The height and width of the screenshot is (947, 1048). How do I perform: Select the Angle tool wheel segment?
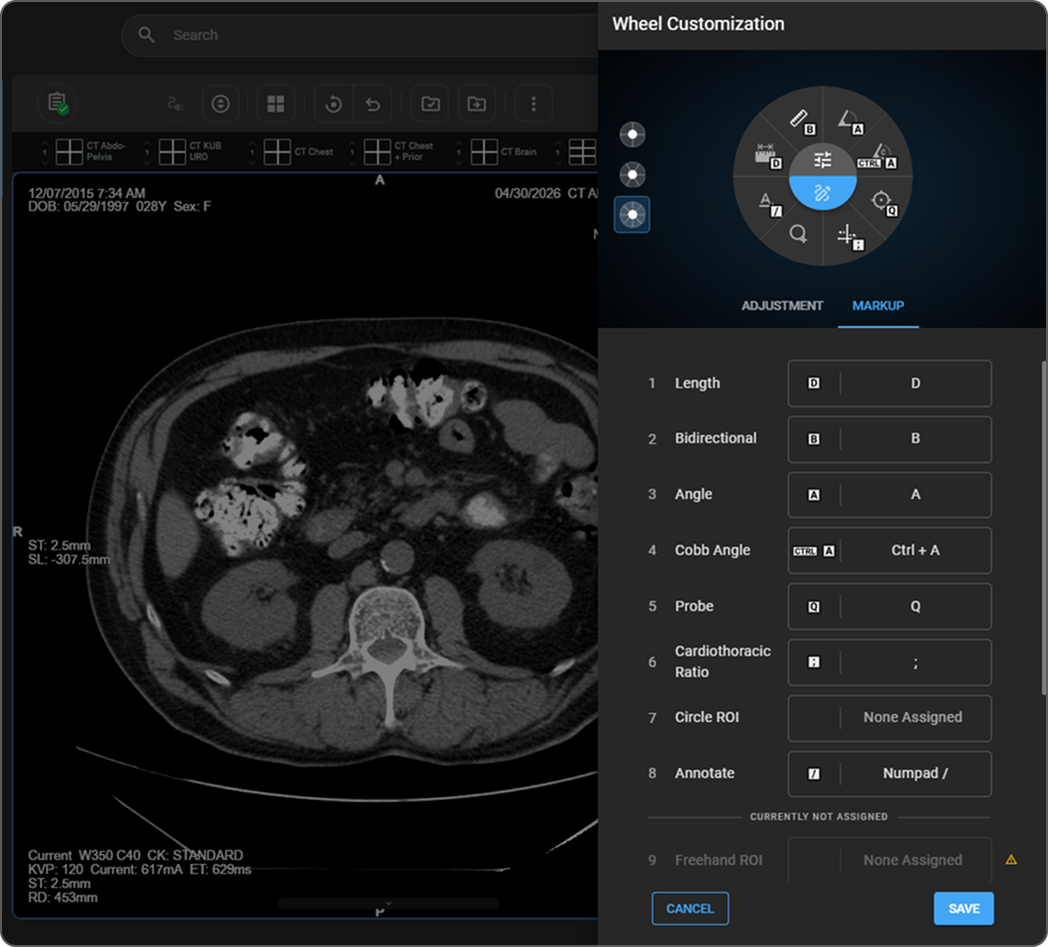pos(847,120)
